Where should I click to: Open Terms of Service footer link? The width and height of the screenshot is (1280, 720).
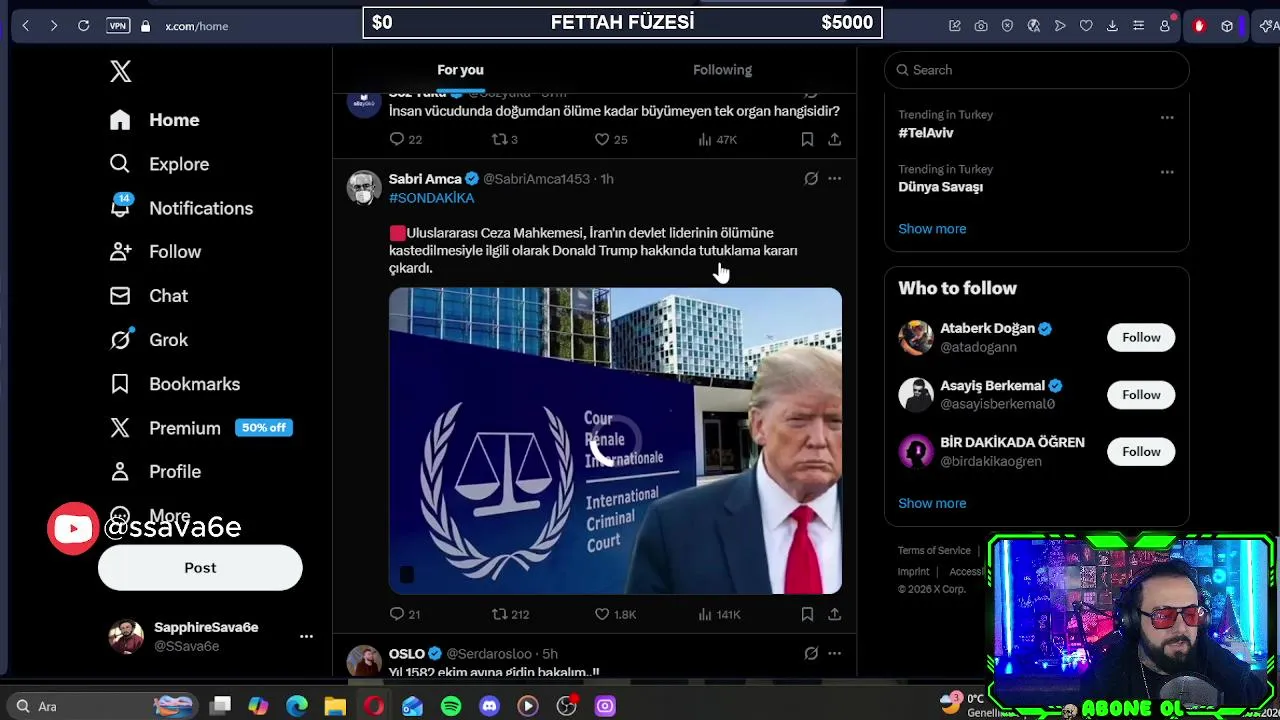[934, 551]
